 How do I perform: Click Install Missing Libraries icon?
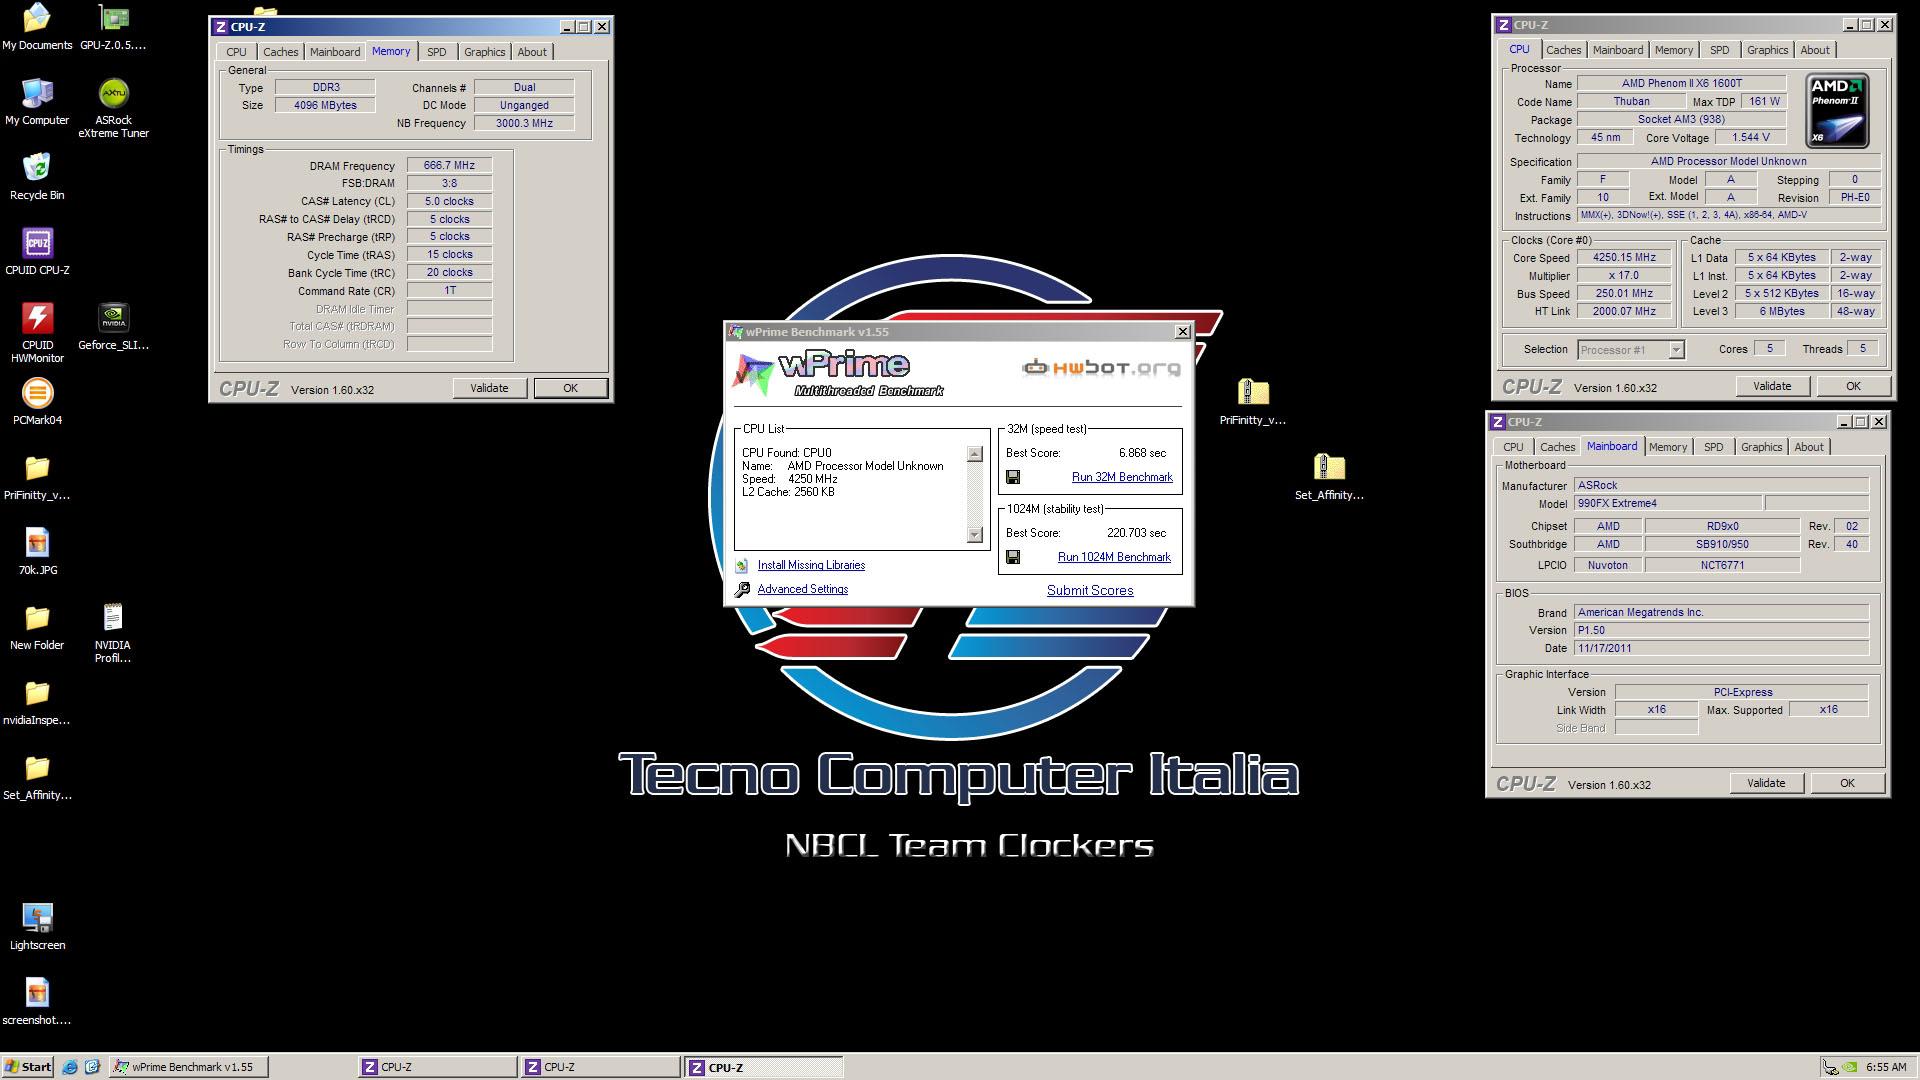[x=742, y=566]
